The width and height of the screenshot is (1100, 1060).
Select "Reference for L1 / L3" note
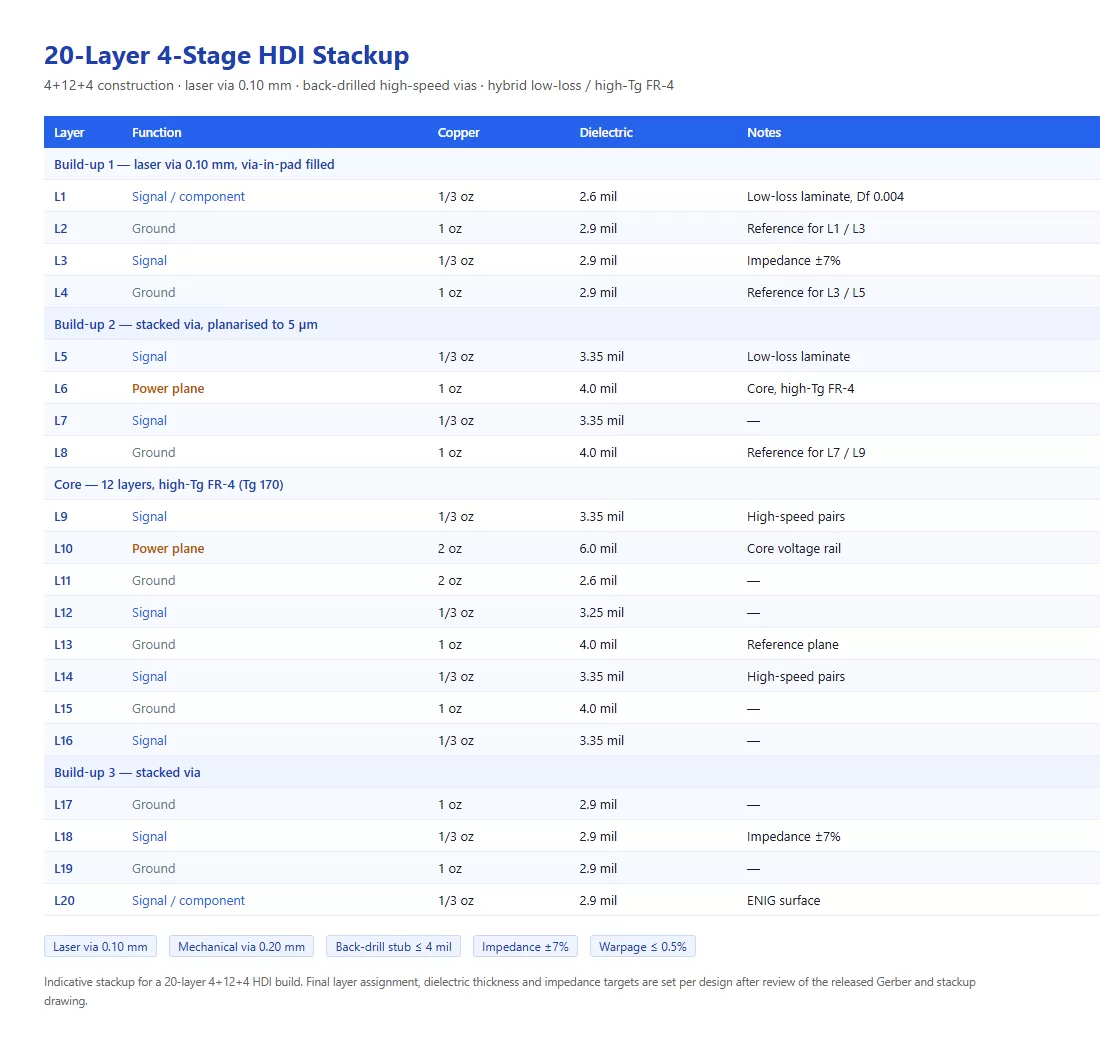pyautogui.click(x=805, y=229)
